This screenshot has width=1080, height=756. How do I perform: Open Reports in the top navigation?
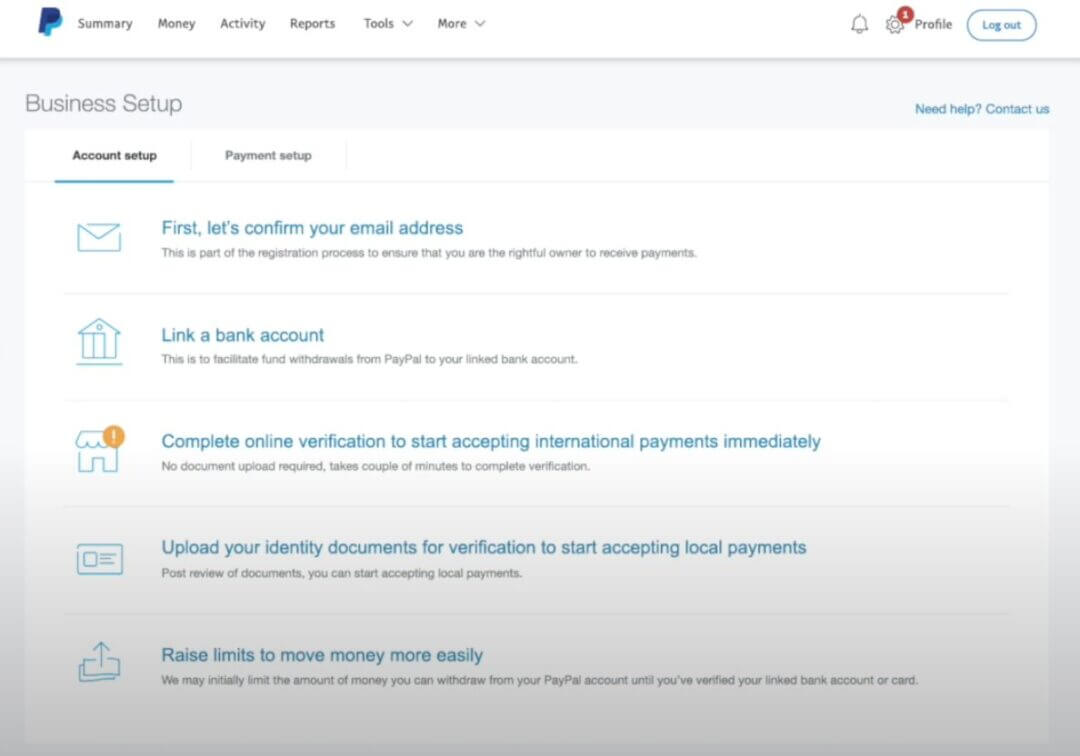coord(312,23)
